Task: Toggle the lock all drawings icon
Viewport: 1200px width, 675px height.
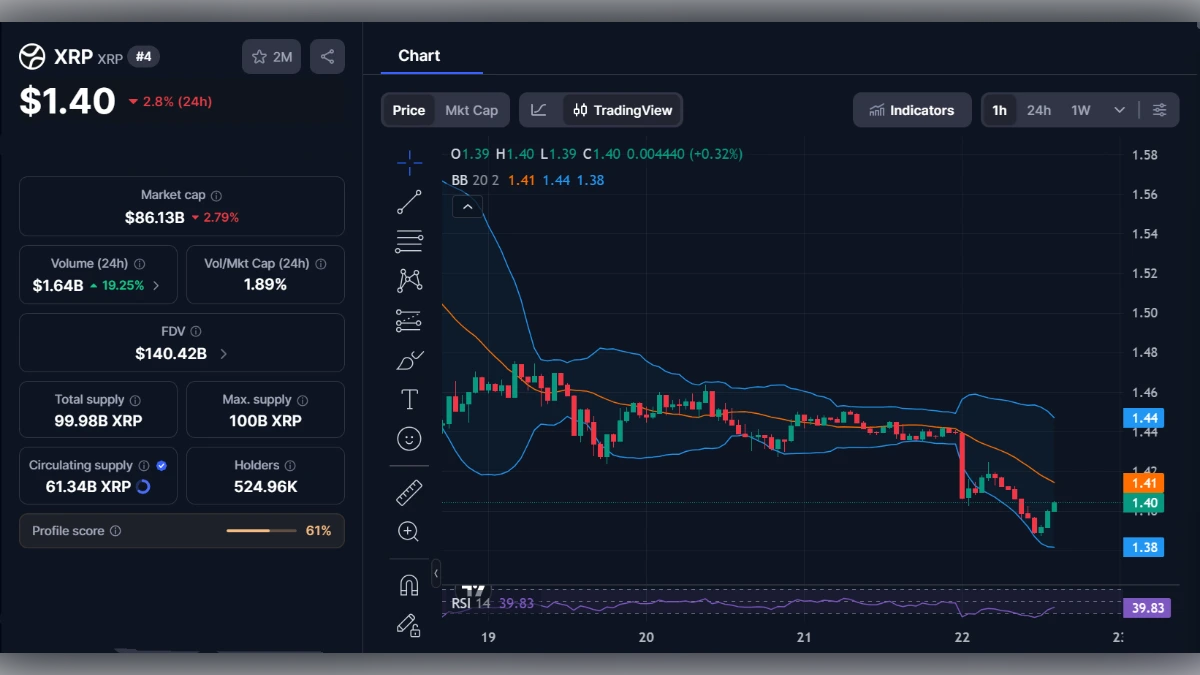Action: pyautogui.click(x=408, y=625)
